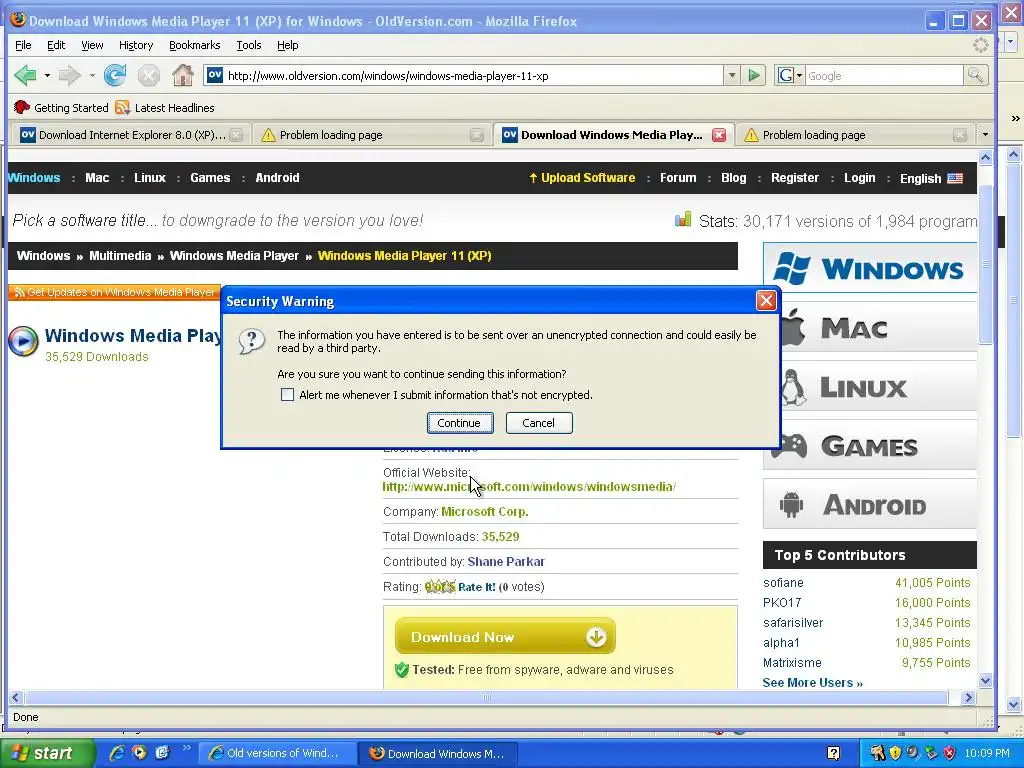Image resolution: width=1024 pixels, height=768 pixels.
Task: Click contributor Shane Parkar link
Action: click(x=505, y=562)
